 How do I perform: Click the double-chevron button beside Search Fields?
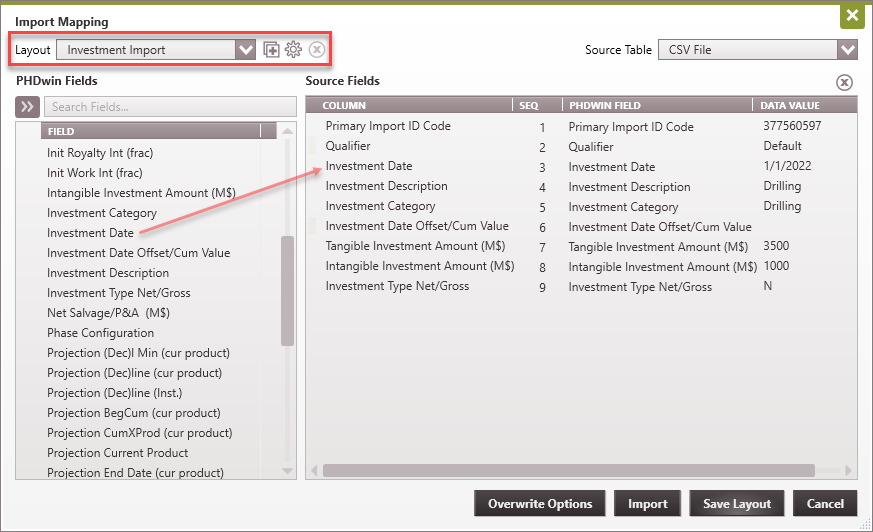click(x=27, y=107)
